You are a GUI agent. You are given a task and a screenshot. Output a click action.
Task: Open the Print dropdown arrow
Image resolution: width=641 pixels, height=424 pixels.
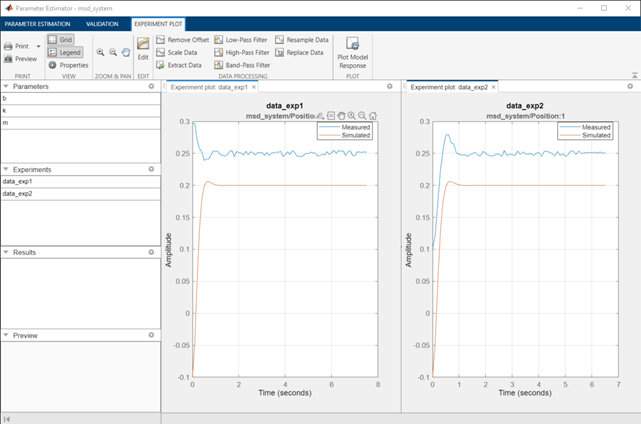click(x=38, y=46)
